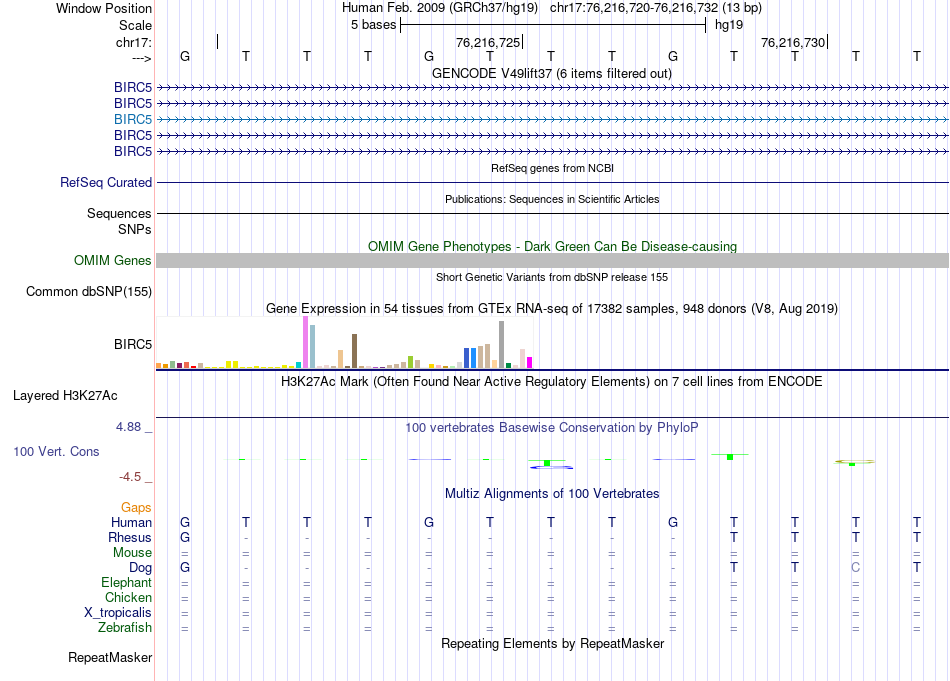Screen dimensions: 950x681
Task: Click the Human Feb. 2009 (GRCh37/hg19) text
Action: [440, 8]
